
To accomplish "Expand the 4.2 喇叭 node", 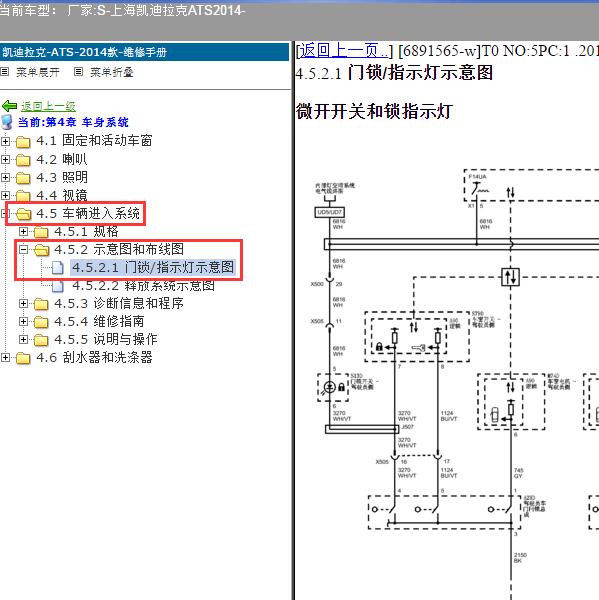I will (5, 159).
